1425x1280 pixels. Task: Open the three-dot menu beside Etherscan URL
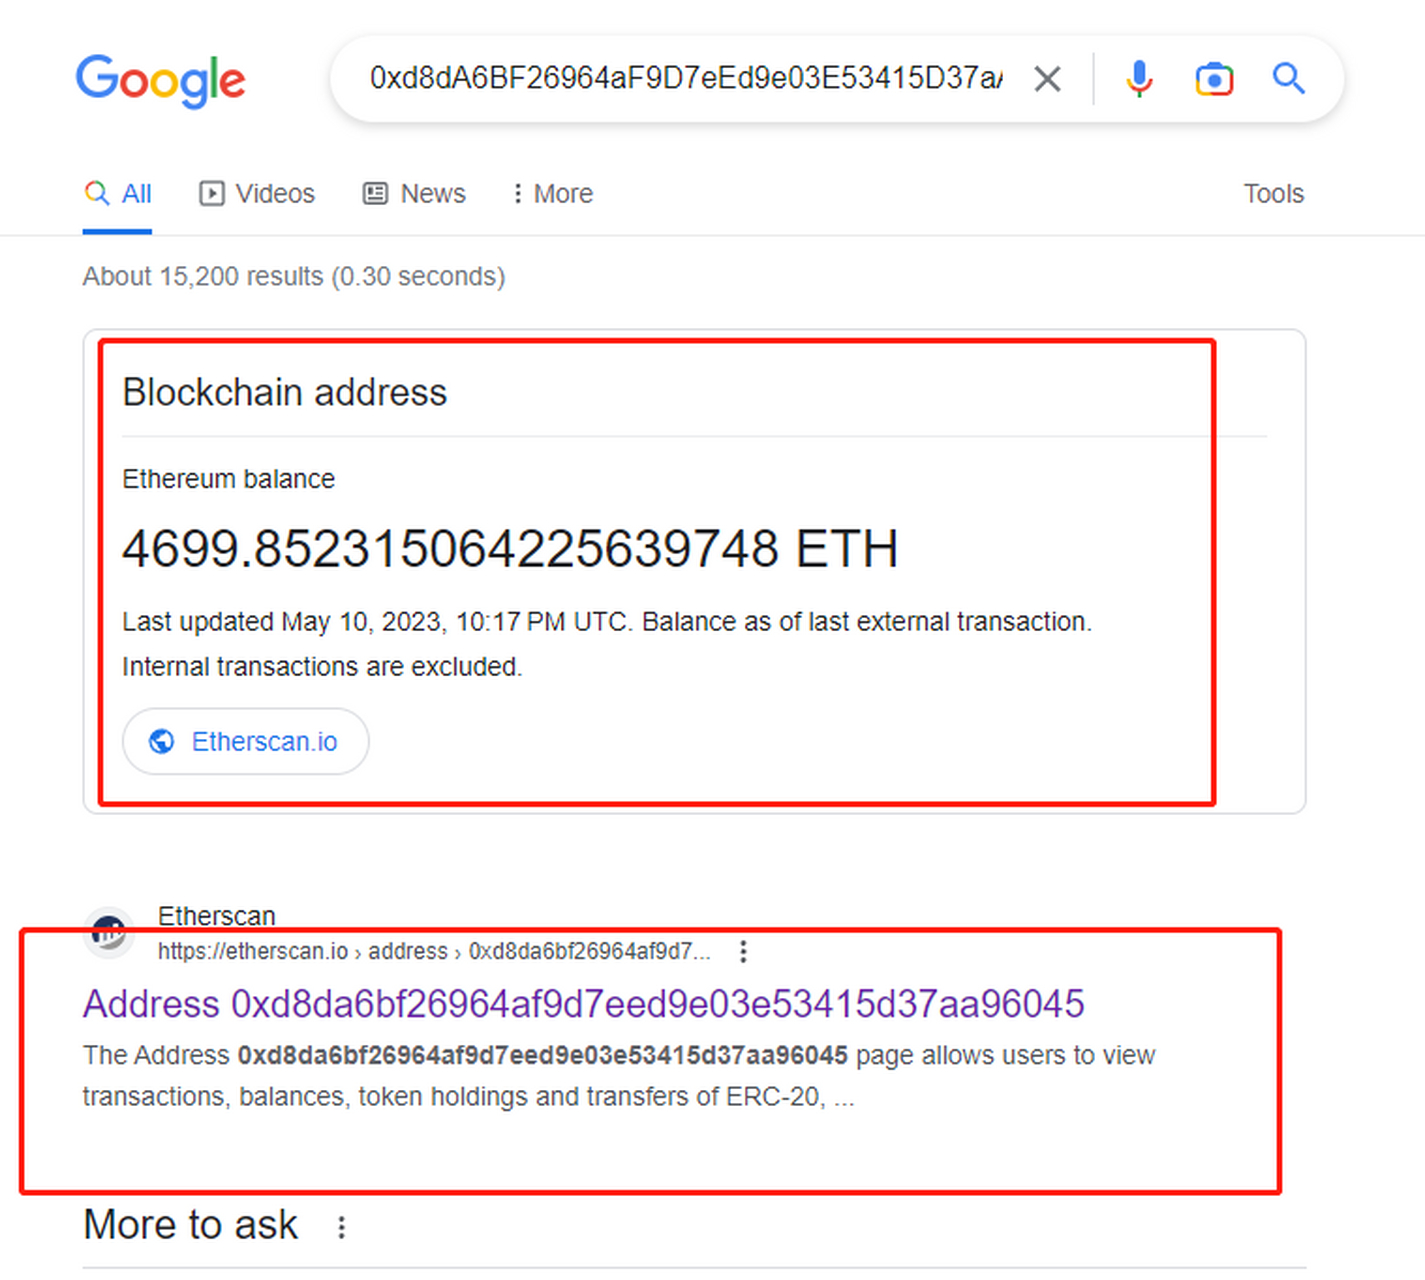tap(743, 951)
